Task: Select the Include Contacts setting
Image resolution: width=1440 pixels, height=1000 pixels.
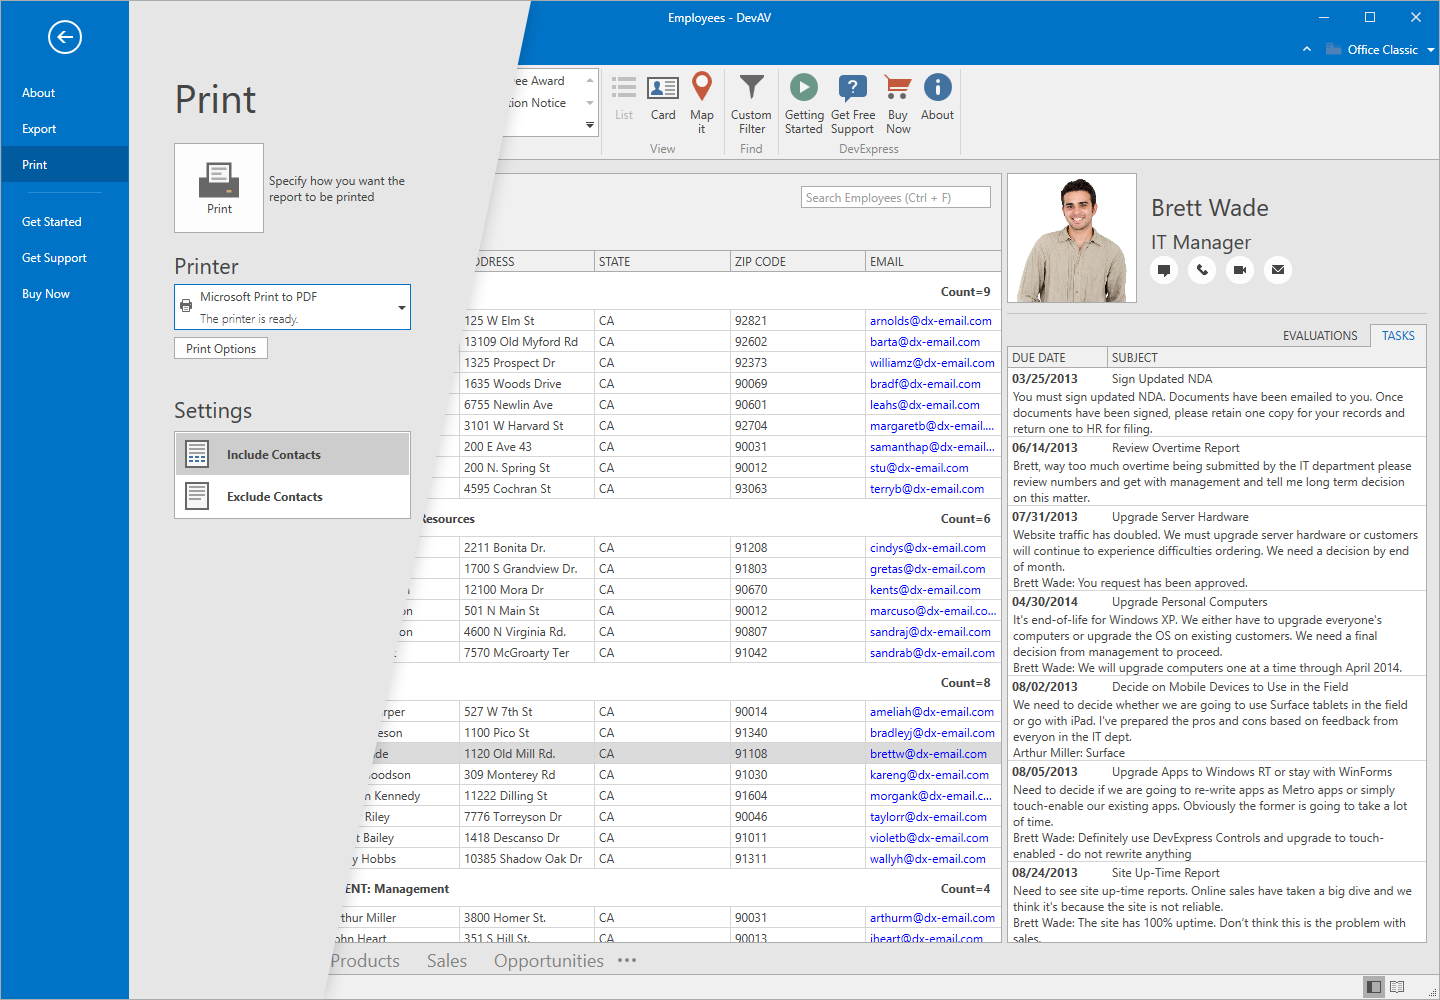Action: 293,455
